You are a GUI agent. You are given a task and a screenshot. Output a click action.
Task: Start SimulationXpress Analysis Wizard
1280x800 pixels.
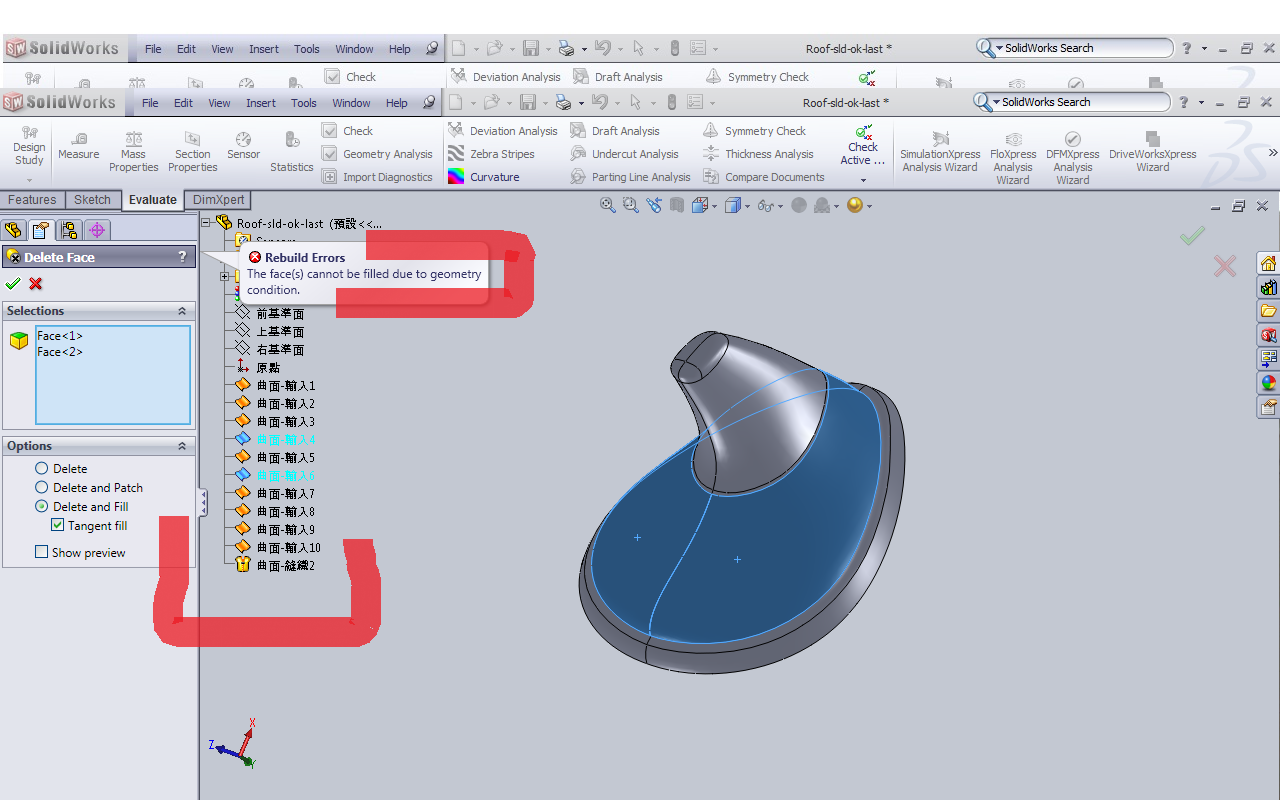click(x=939, y=152)
